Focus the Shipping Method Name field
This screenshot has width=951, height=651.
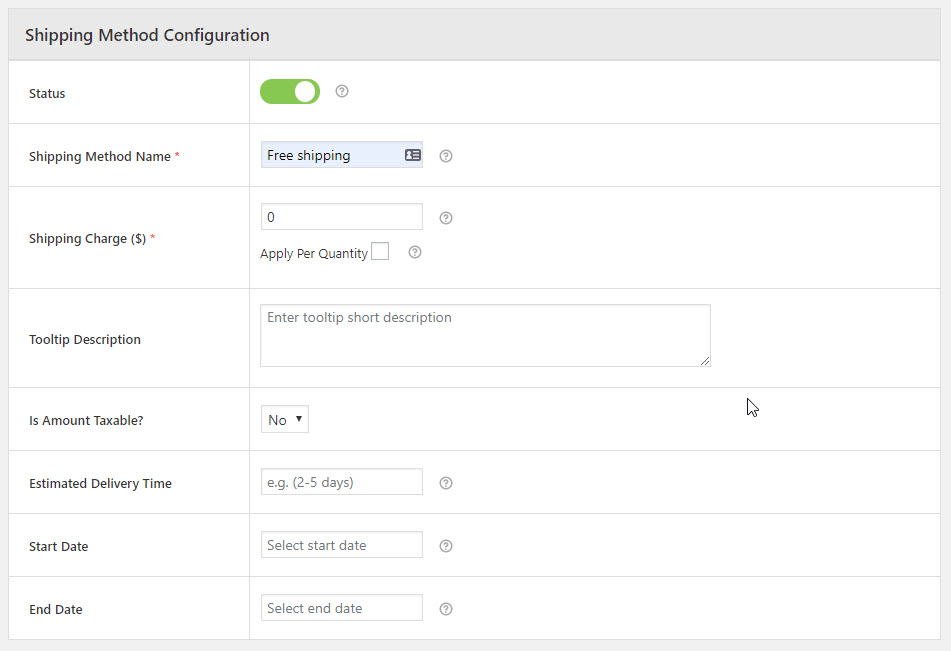[x=341, y=155]
